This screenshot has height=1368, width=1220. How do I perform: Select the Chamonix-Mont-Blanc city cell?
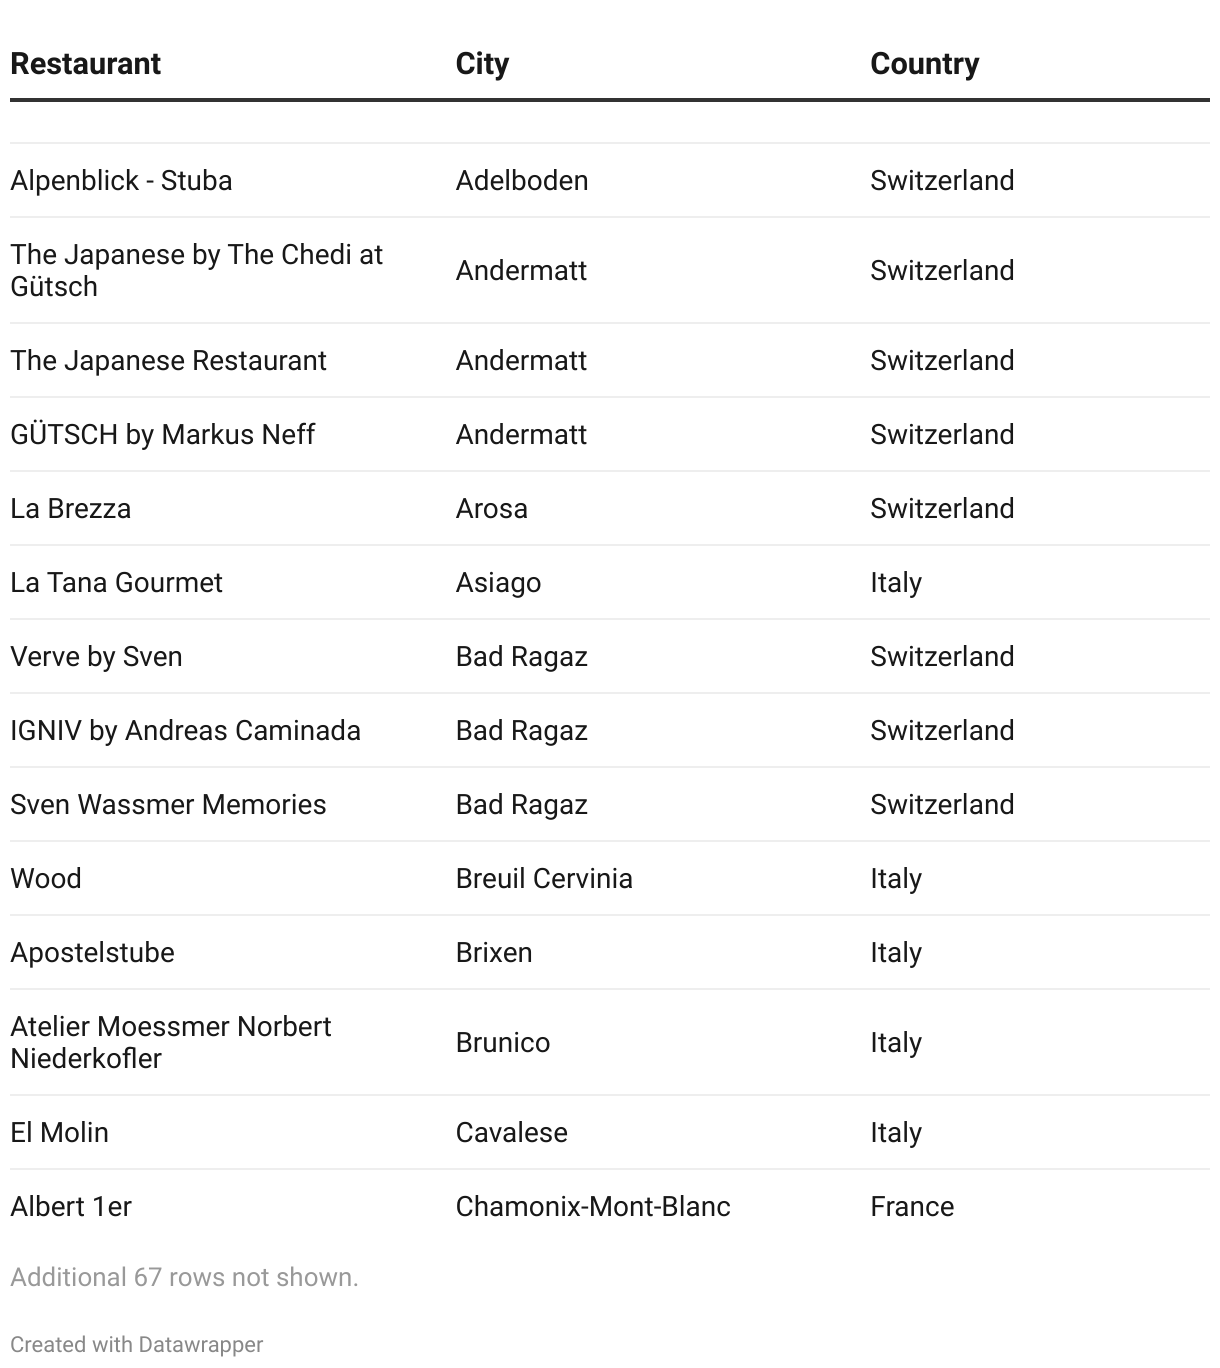(x=593, y=1207)
